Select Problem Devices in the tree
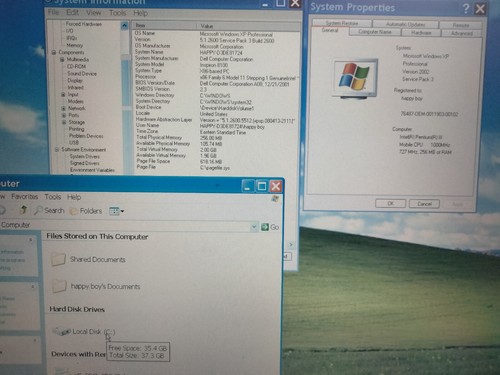 86,136
